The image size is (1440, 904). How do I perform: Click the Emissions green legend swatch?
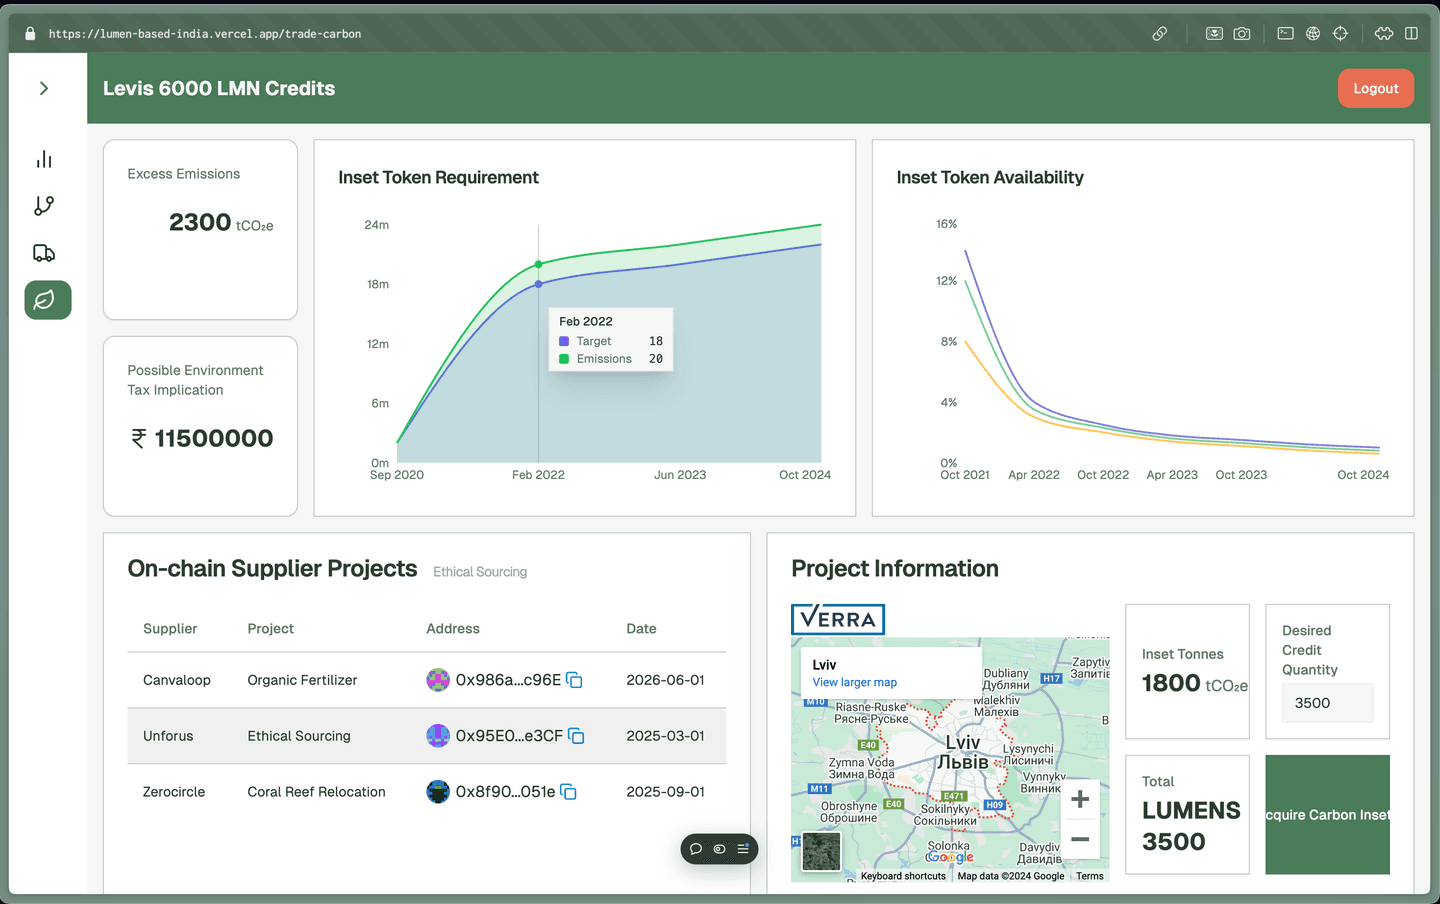tap(564, 359)
